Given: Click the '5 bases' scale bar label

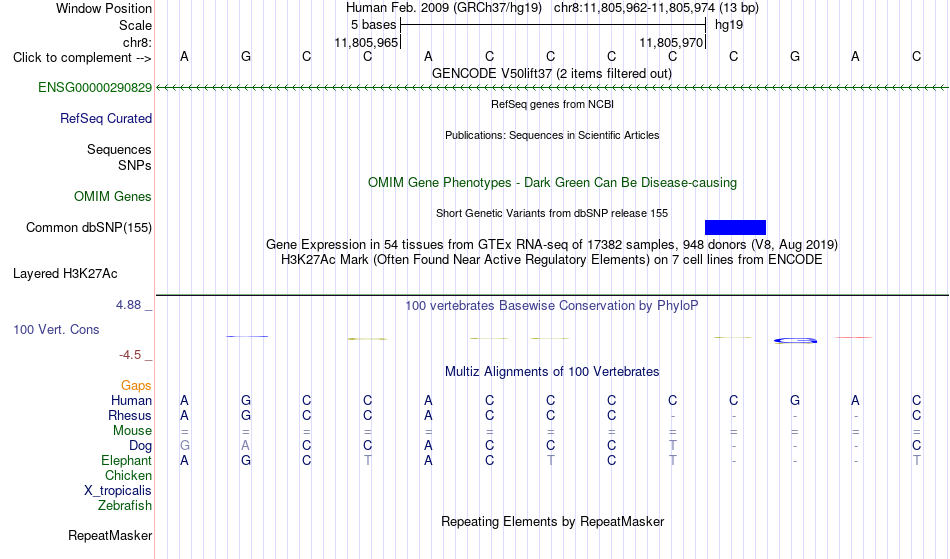Looking at the screenshot, I should 373,25.
